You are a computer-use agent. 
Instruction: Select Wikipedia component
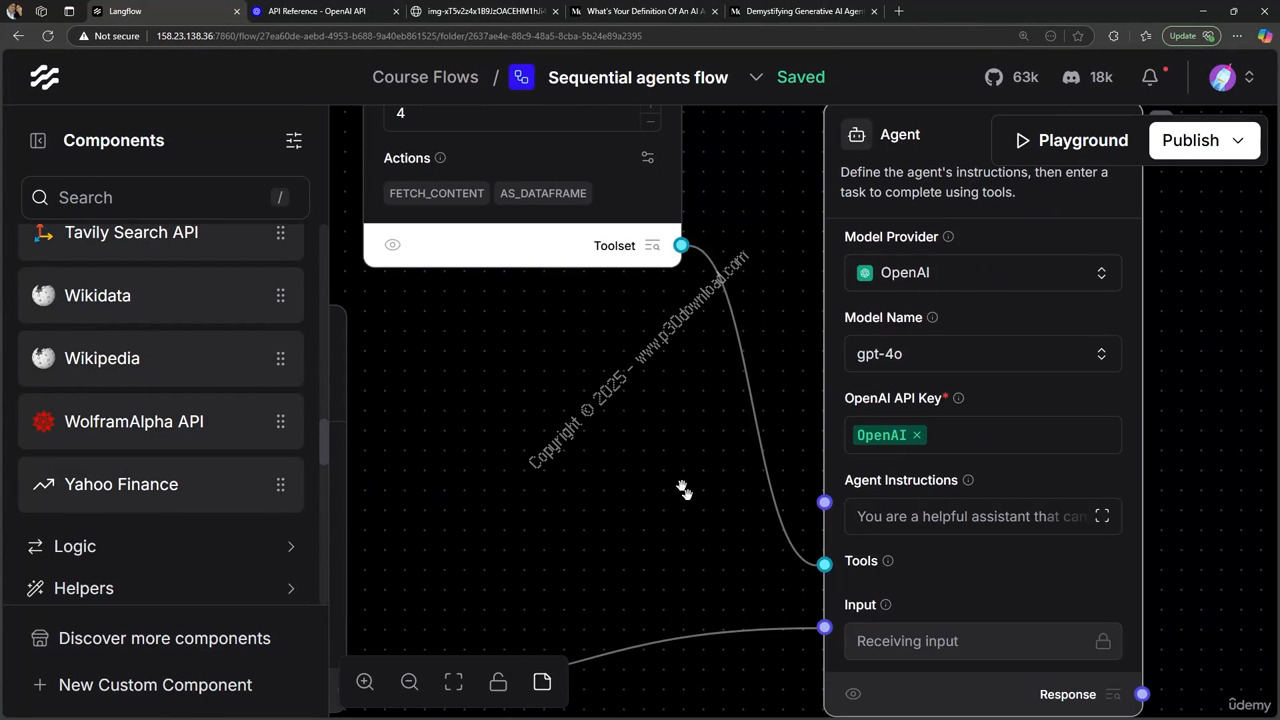(x=161, y=359)
